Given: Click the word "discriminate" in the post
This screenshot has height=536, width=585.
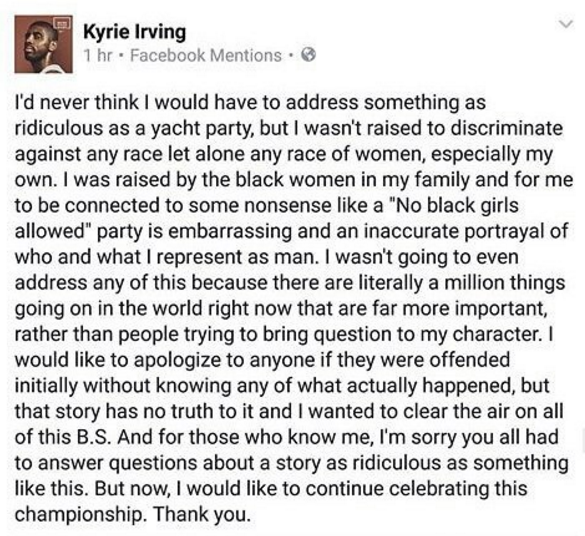Looking at the screenshot, I should (507, 128).
